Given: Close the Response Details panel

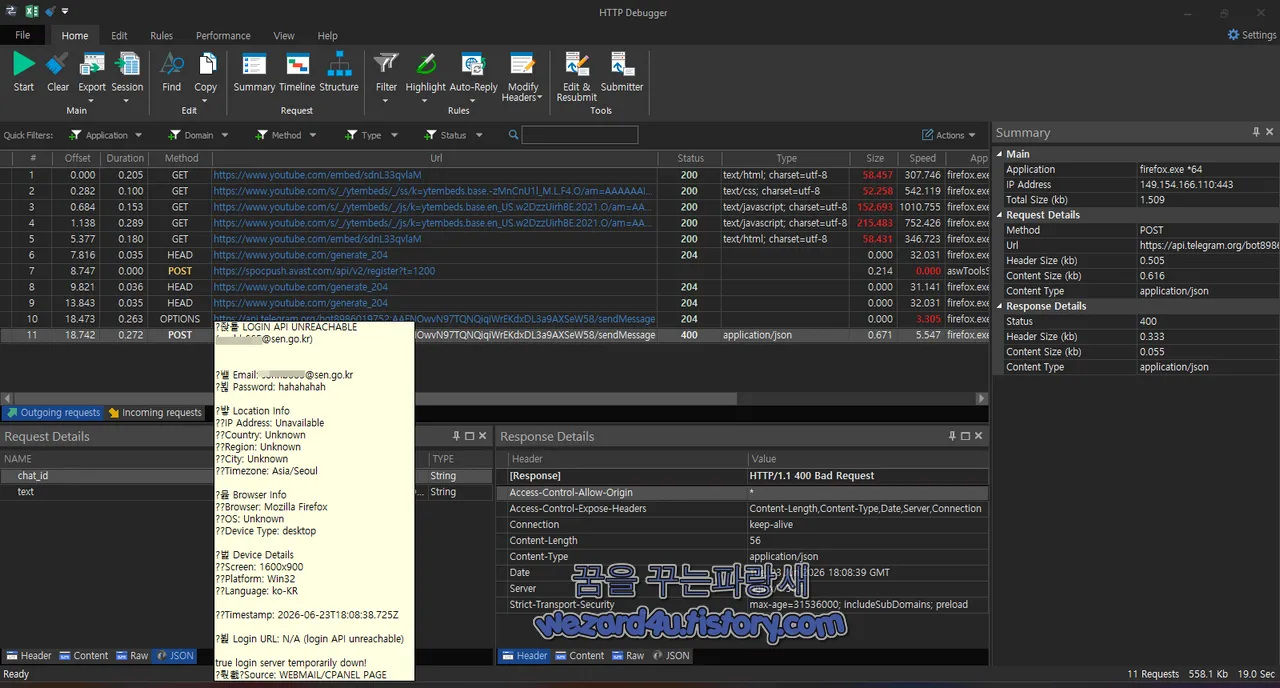Looking at the screenshot, I should click(980, 436).
